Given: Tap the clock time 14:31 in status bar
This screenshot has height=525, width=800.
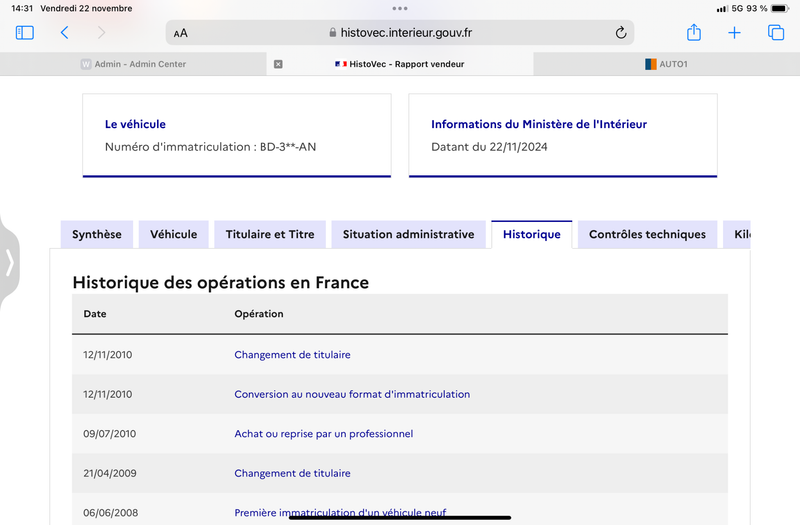Looking at the screenshot, I should [22, 8].
